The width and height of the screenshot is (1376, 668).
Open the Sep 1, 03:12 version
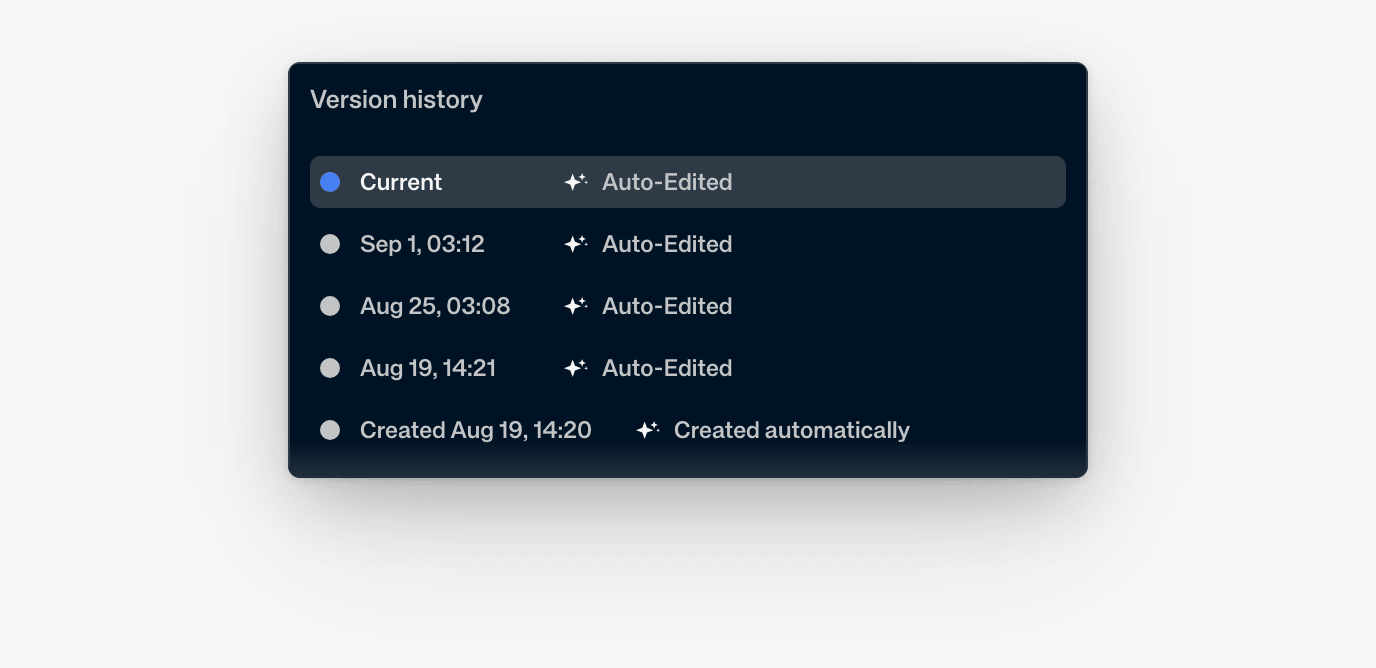[422, 244]
